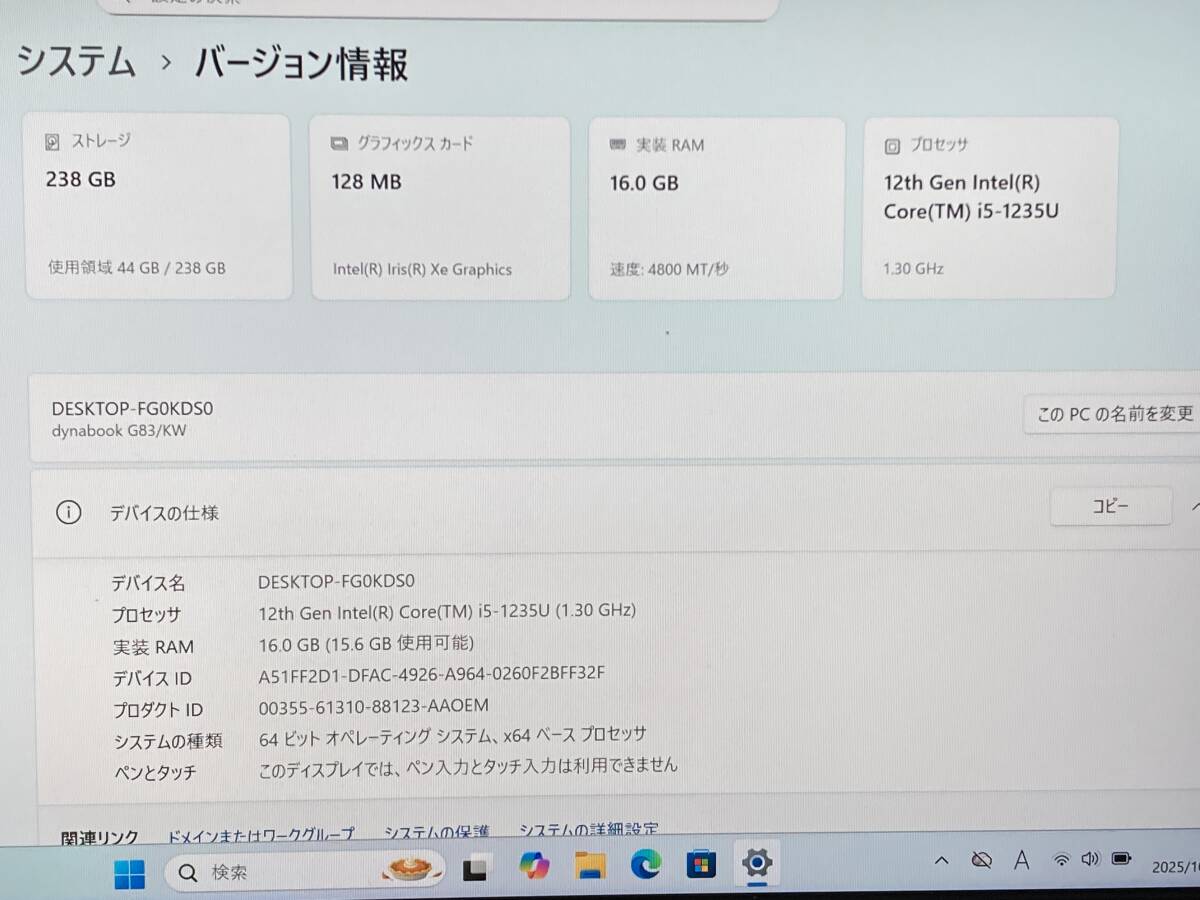1200x900 pixels.
Task: Click the taskbar 検索 search box
Action: (305, 871)
